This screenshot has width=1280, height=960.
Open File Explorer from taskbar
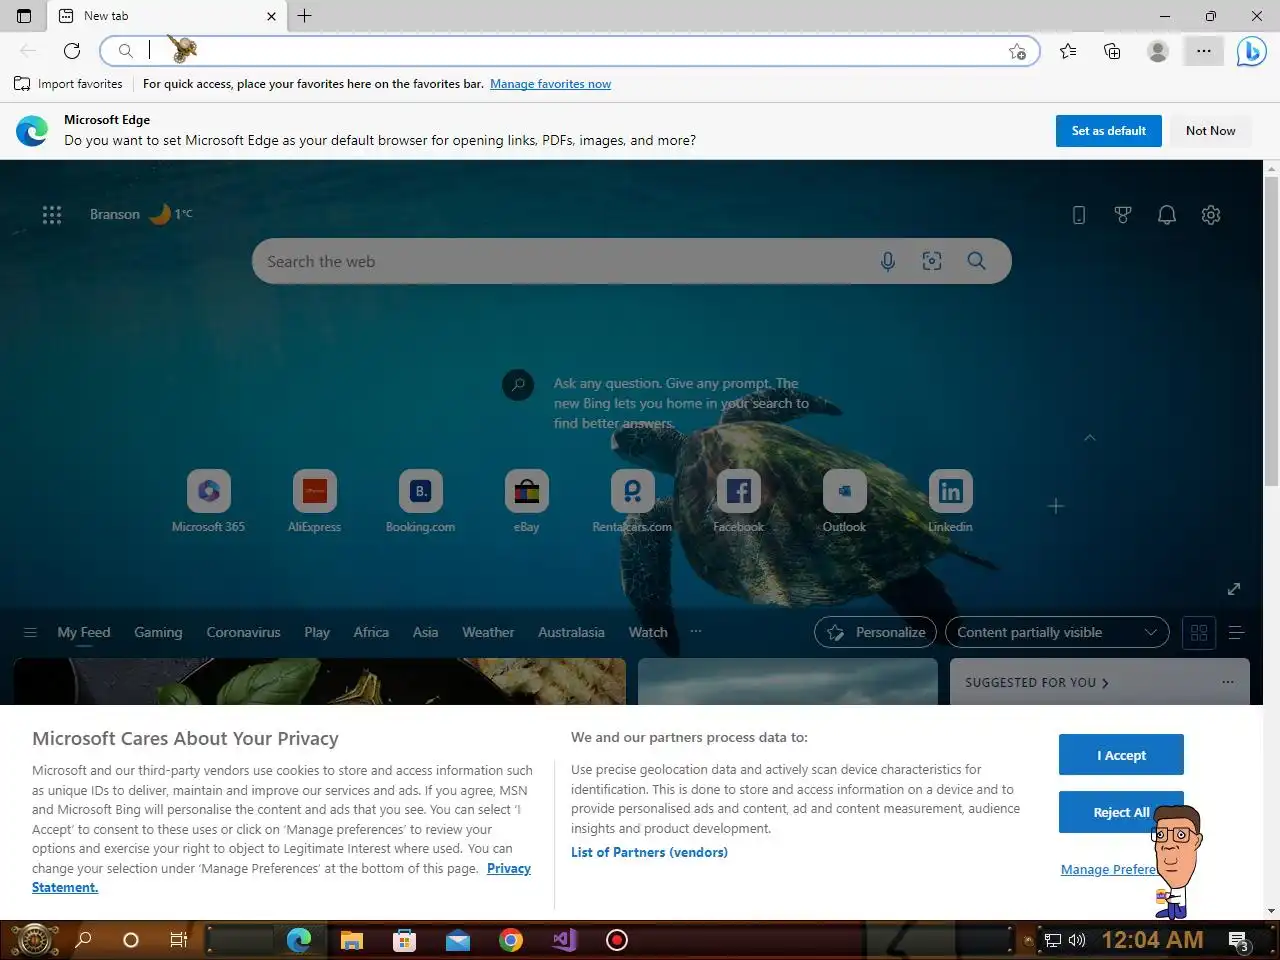[351, 940]
